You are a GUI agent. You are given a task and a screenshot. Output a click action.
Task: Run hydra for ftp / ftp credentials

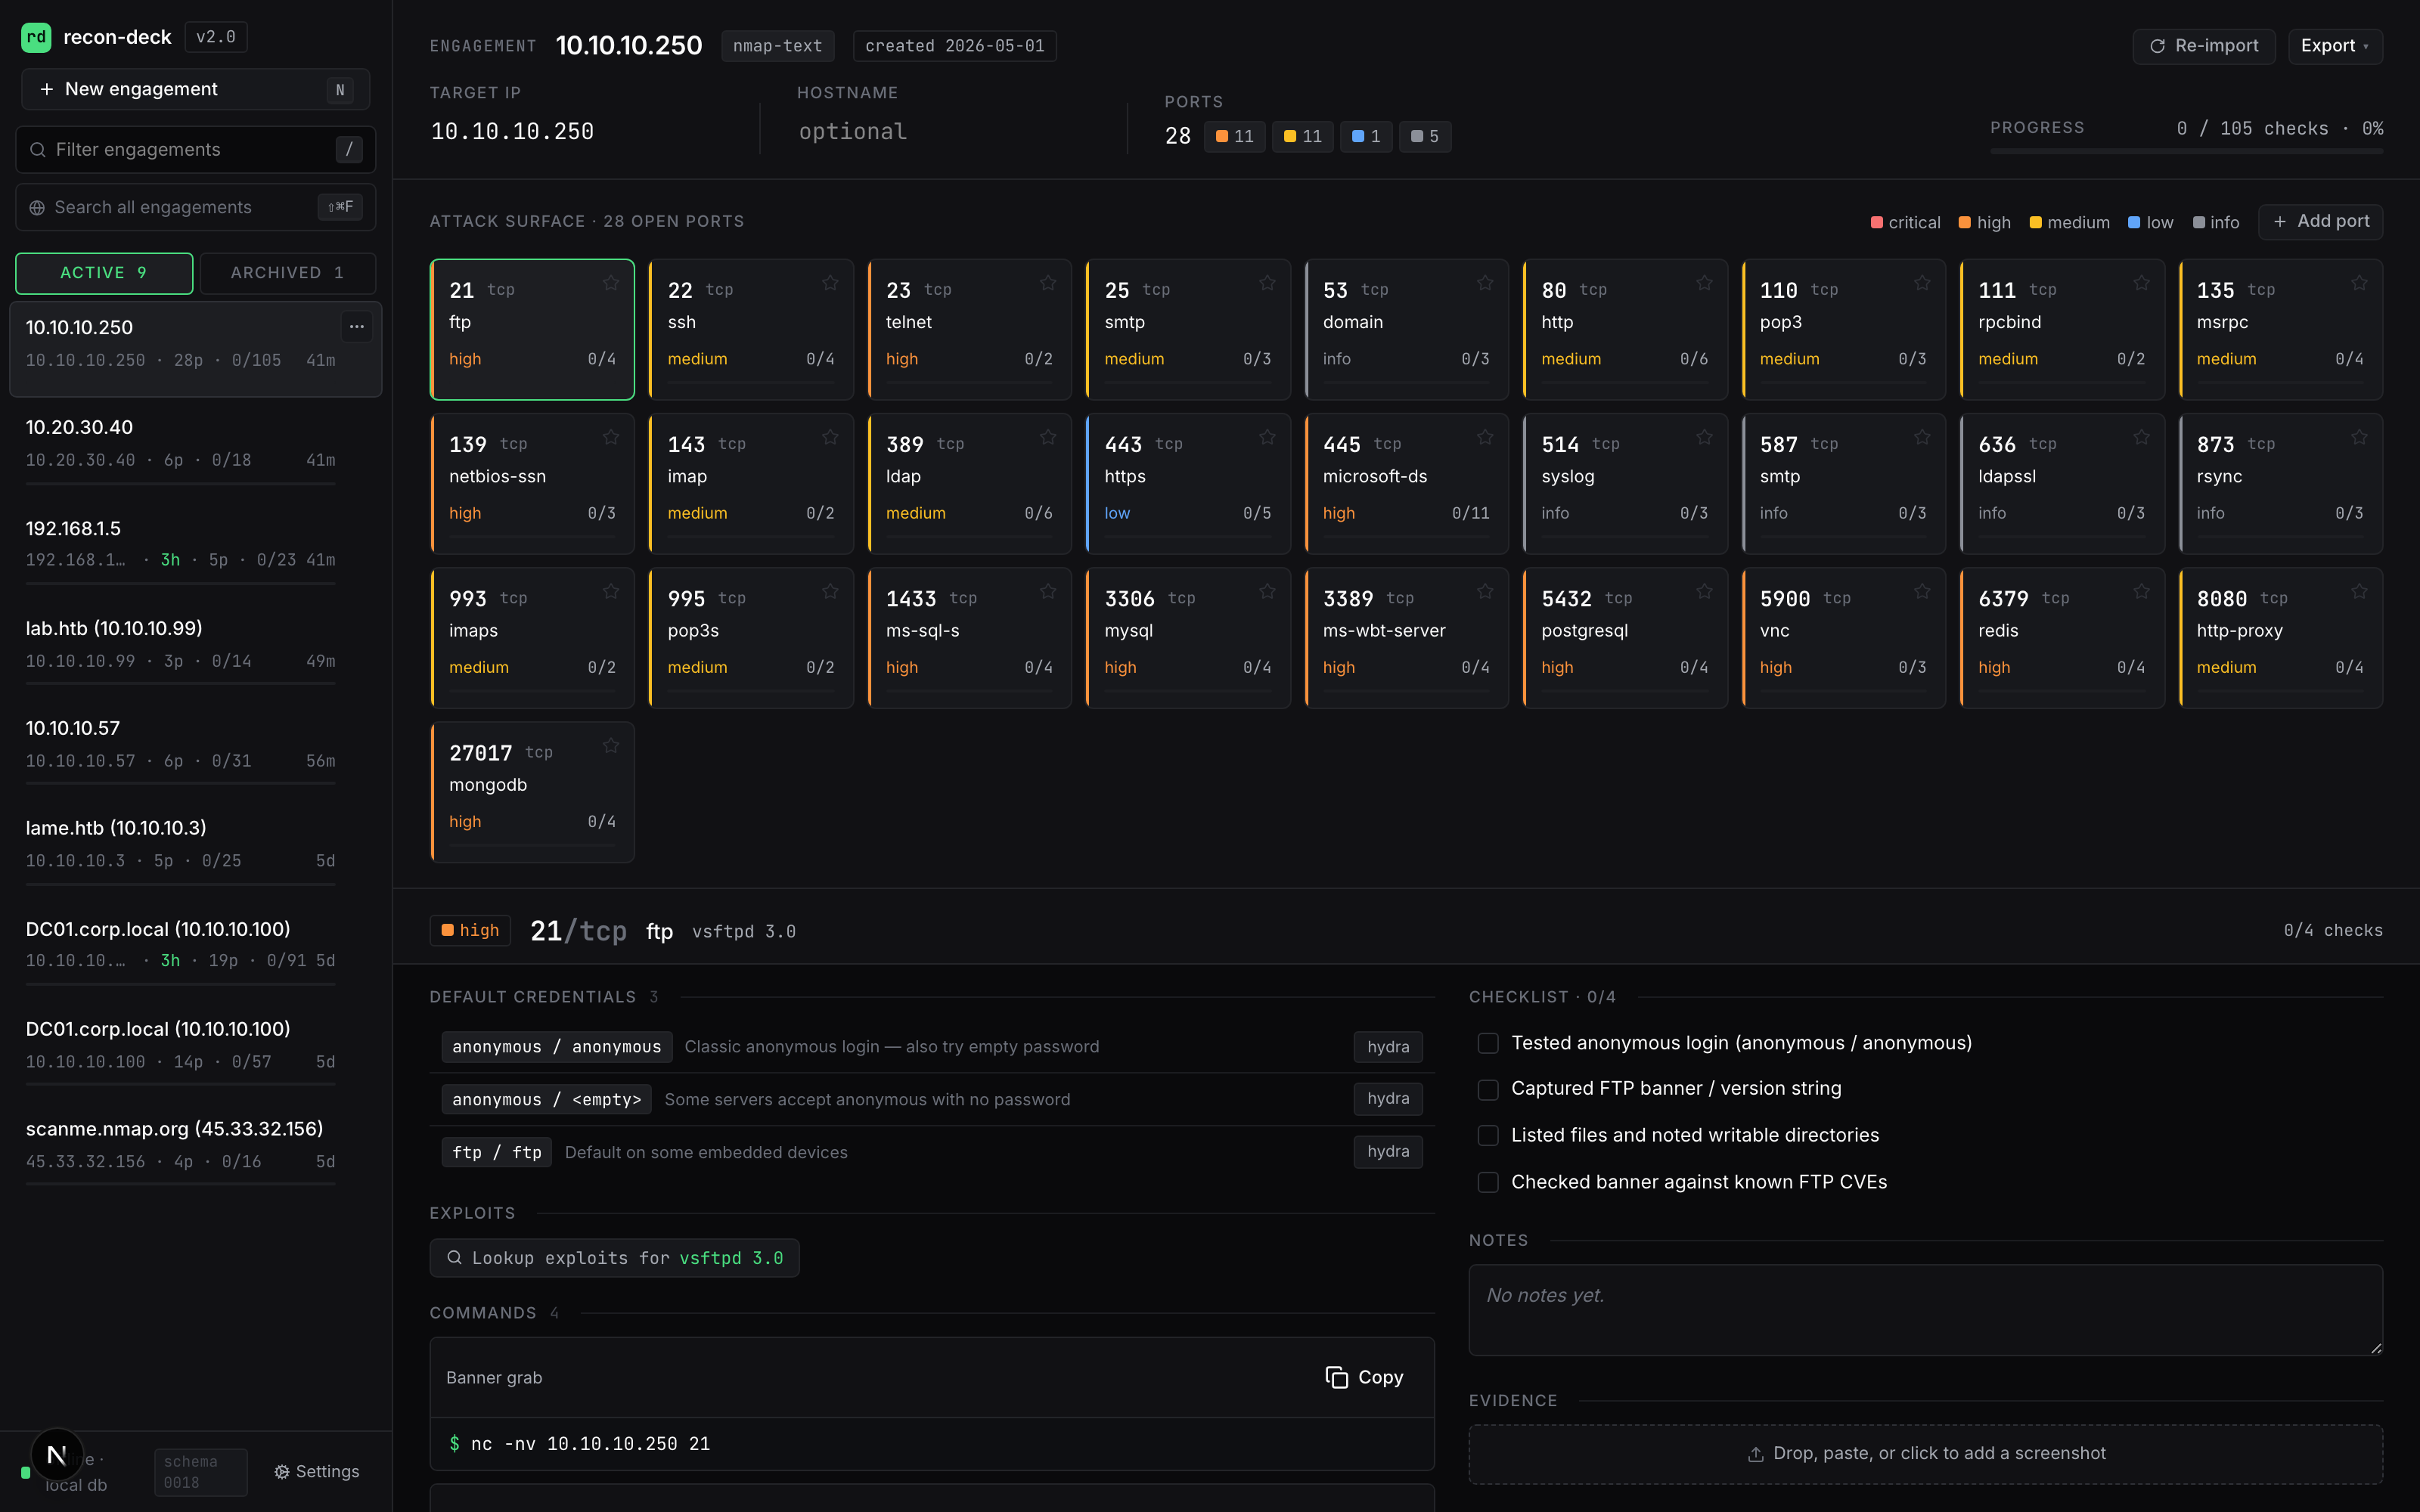(1388, 1152)
